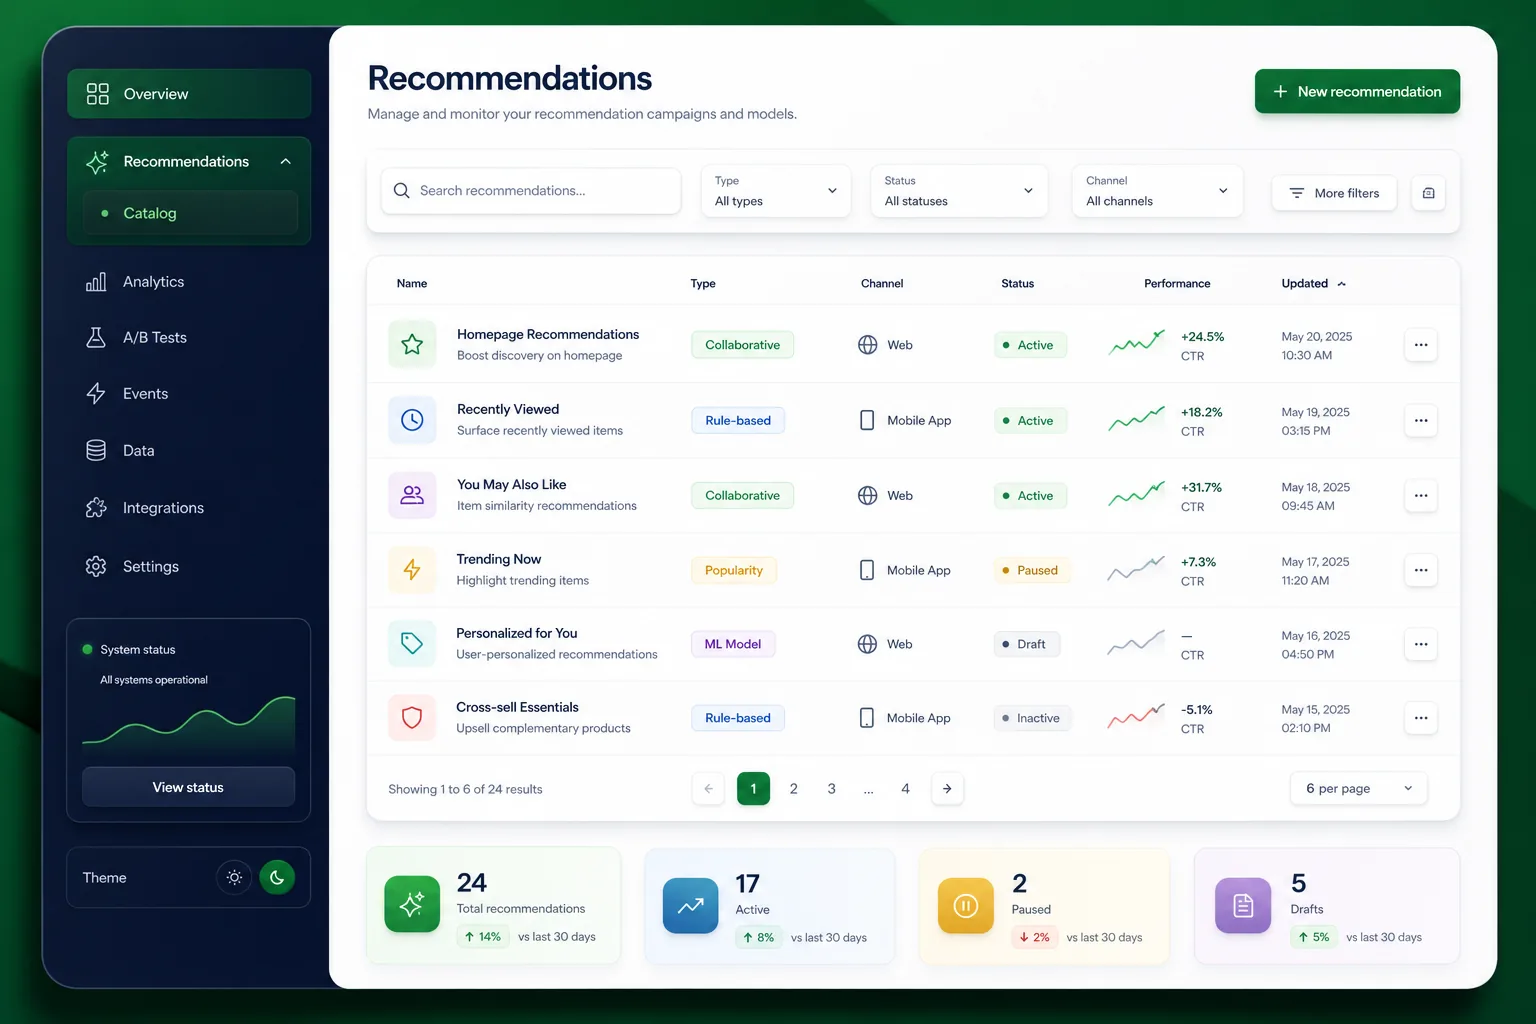Open the Status filter dropdown

click(959, 191)
